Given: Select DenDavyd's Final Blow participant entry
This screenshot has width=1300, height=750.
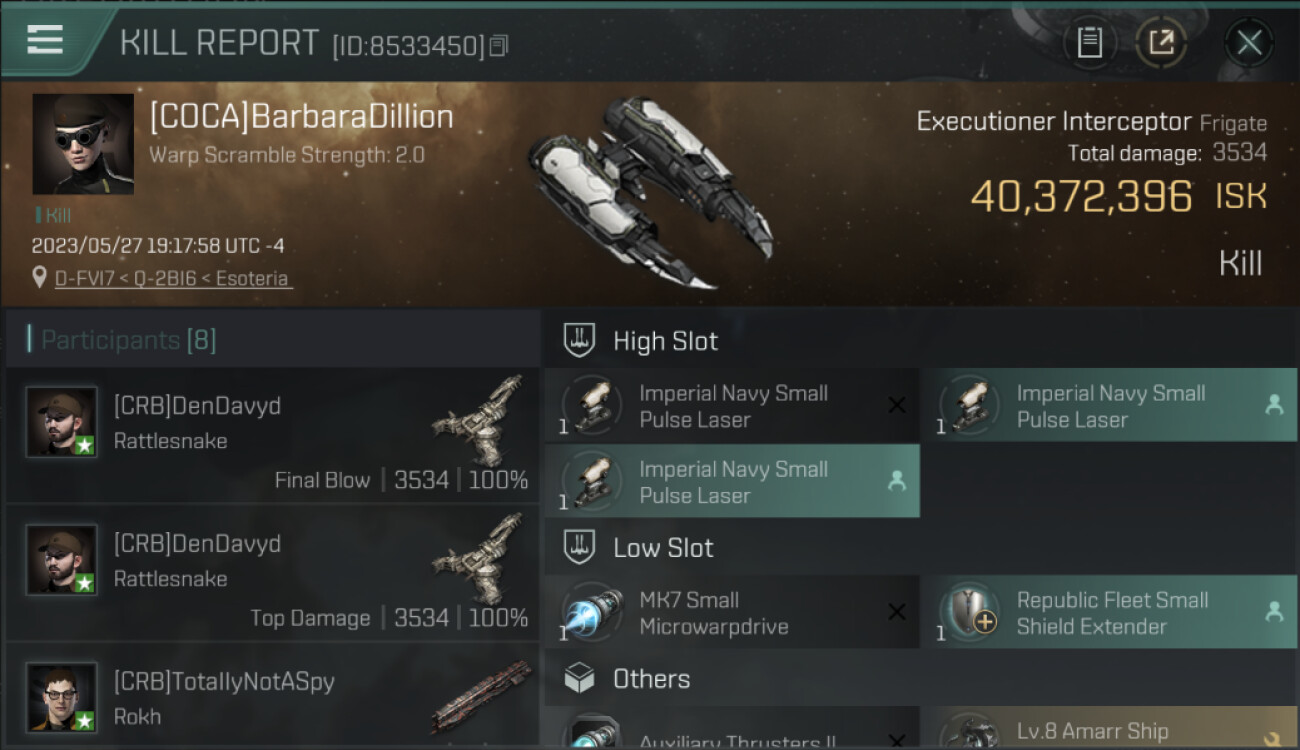Looking at the screenshot, I should pos(272,435).
